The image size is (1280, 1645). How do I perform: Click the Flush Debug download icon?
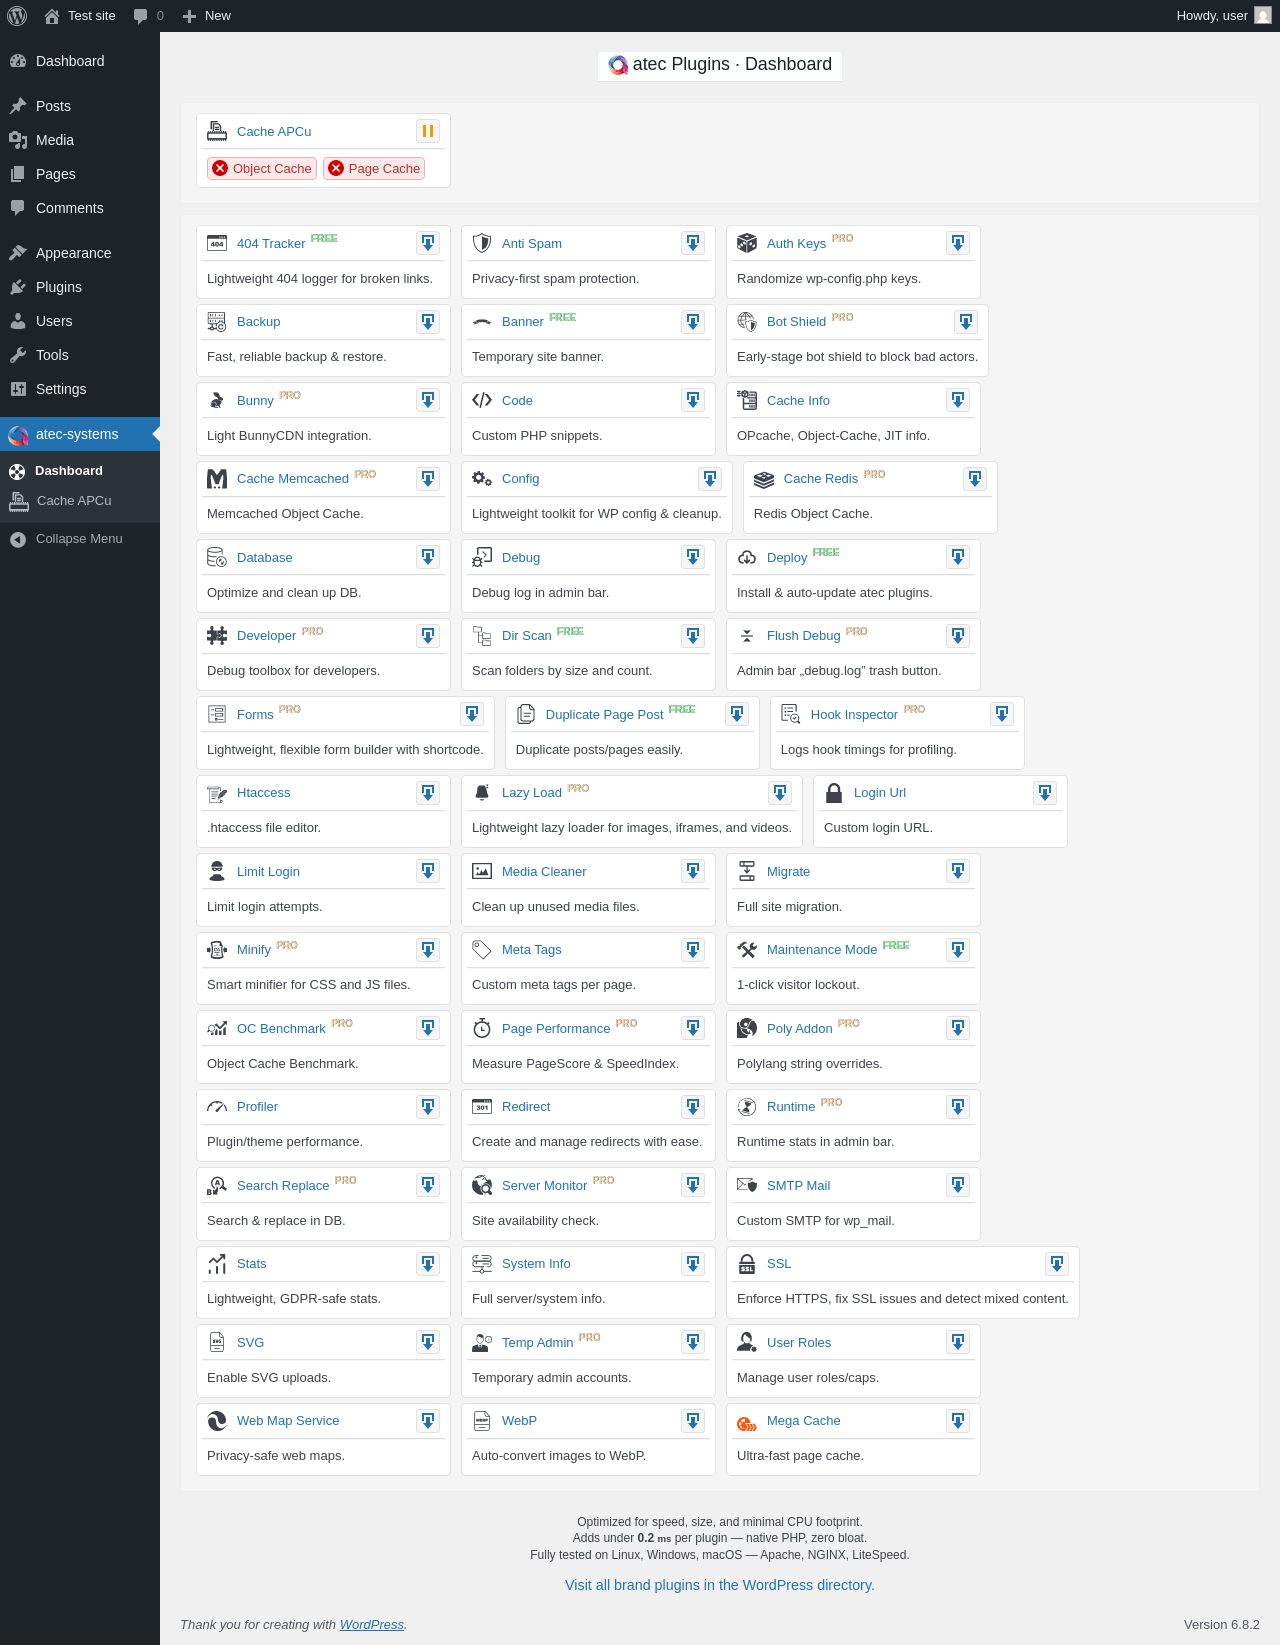coord(958,636)
